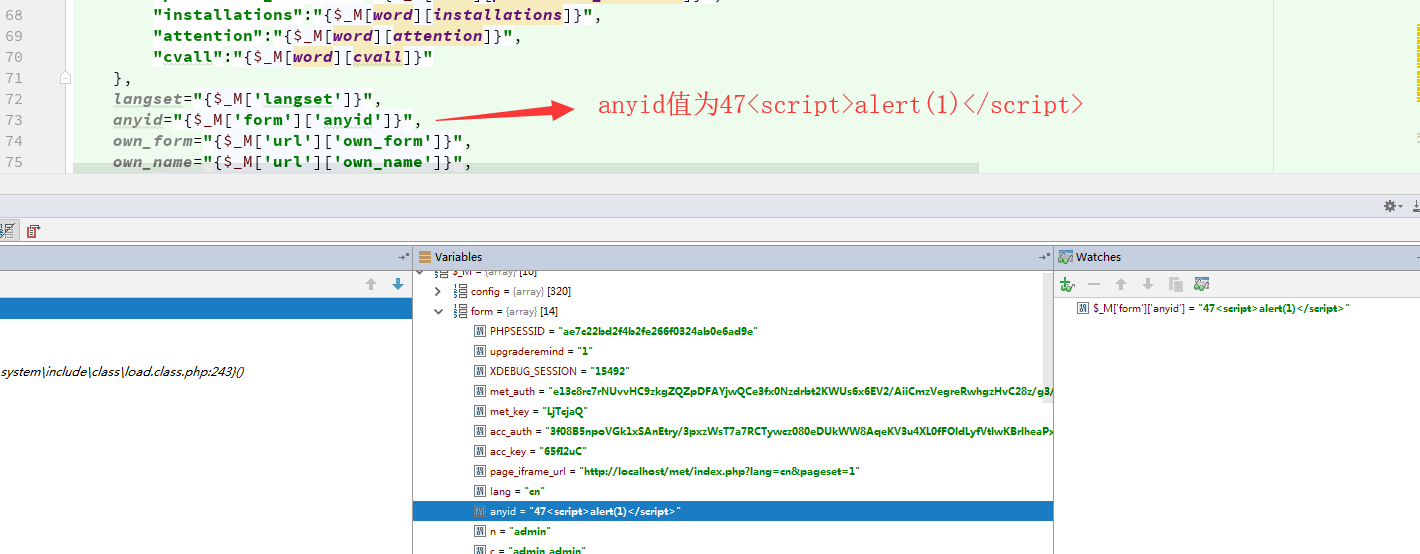The image size is (1420, 554).
Task: Select the n = "admin" variable row
Action: click(732, 531)
